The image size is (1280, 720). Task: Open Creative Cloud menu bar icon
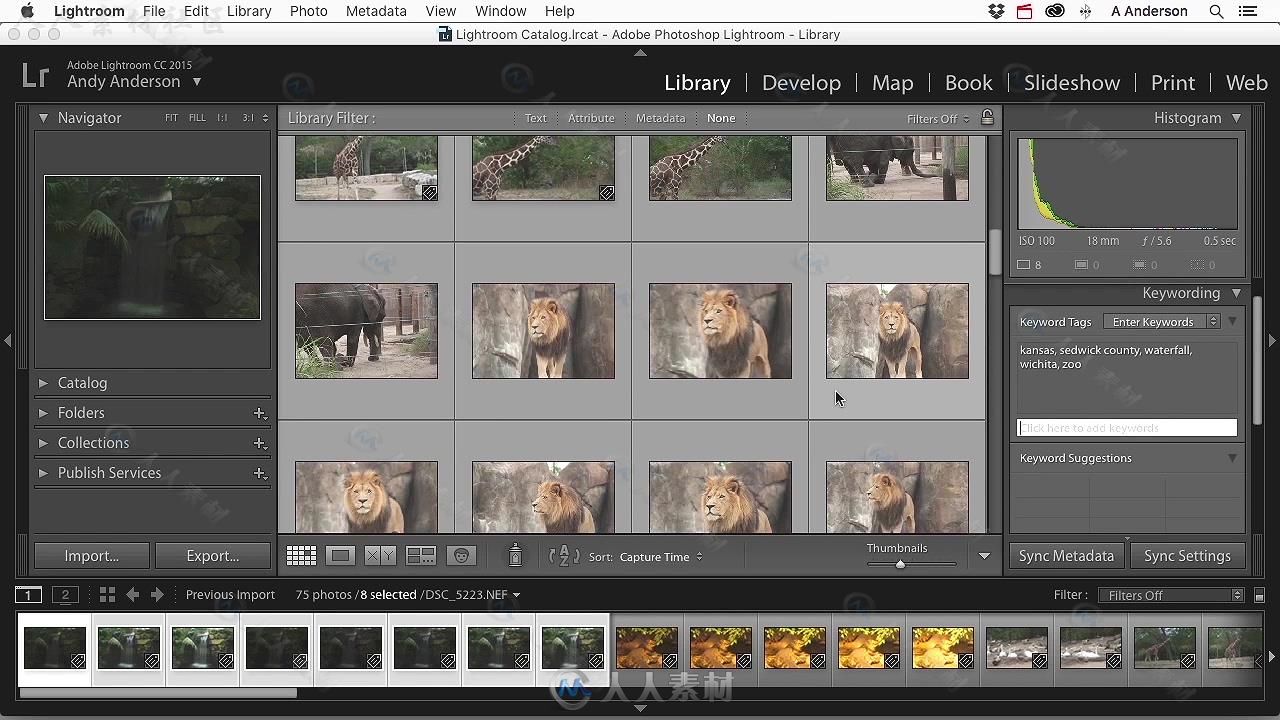[1055, 11]
